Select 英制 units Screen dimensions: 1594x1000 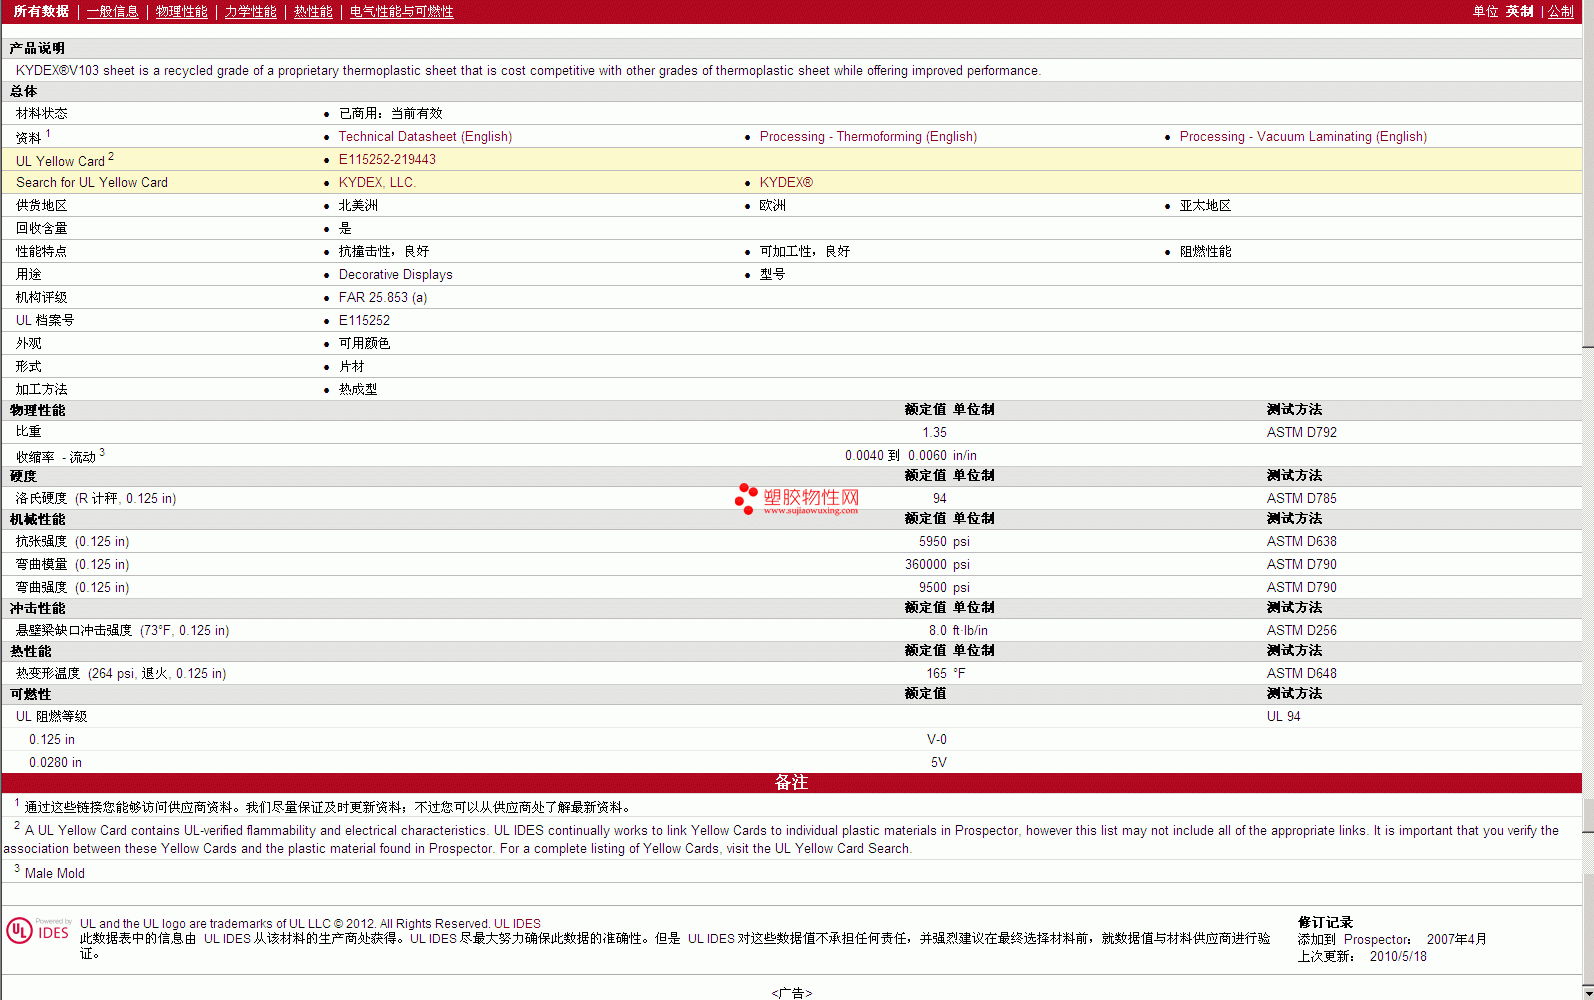[1520, 12]
